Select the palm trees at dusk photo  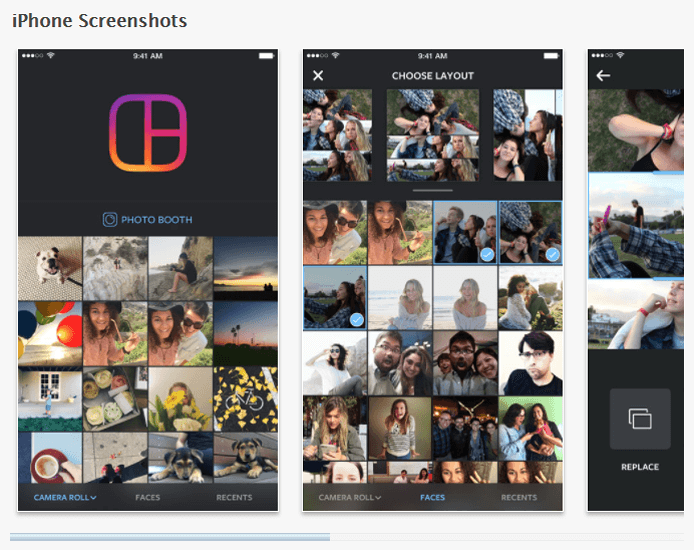click(x=246, y=334)
